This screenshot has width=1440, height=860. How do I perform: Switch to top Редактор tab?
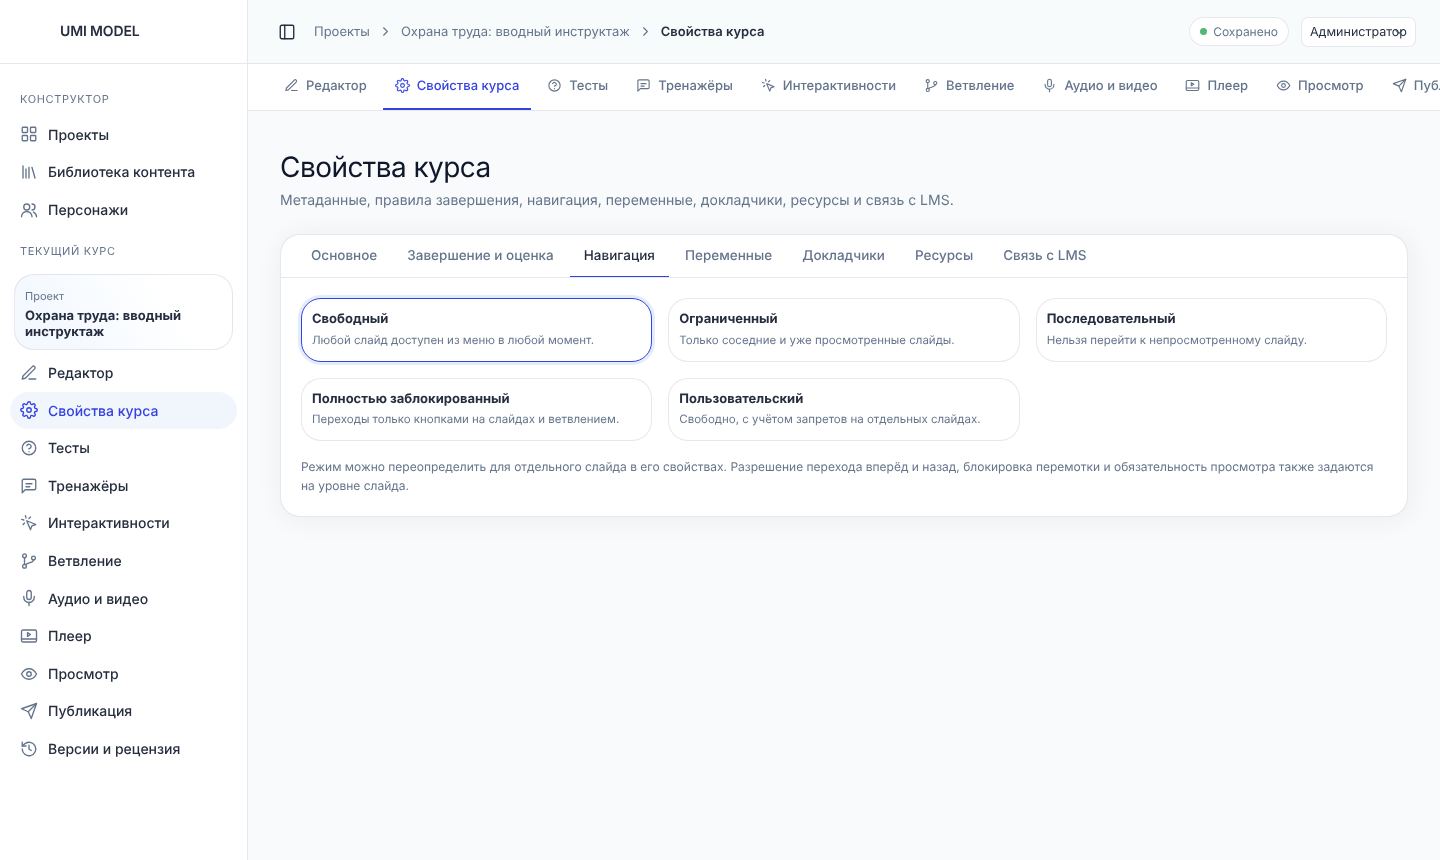326,86
